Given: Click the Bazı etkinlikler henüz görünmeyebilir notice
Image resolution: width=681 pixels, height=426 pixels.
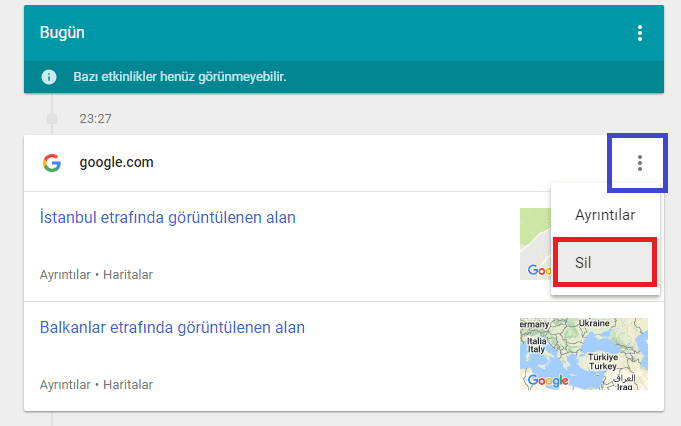Looking at the screenshot, I should (180, 77).
